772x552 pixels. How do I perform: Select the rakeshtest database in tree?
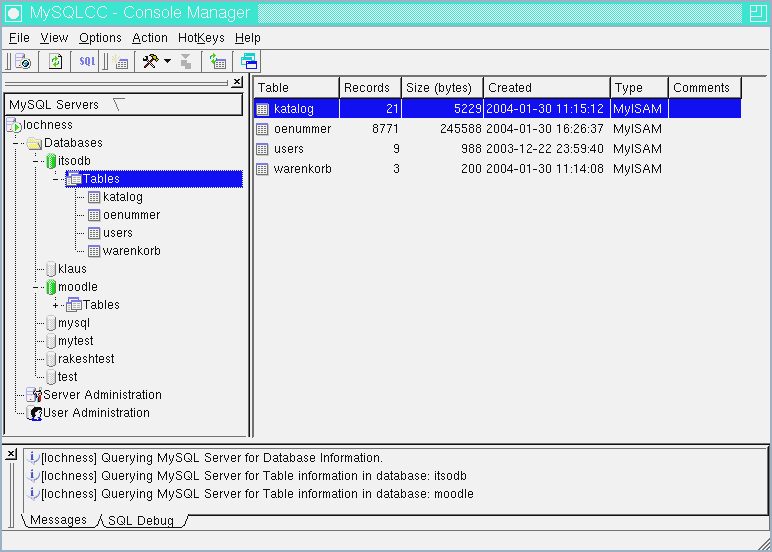[x=86, y=359]
